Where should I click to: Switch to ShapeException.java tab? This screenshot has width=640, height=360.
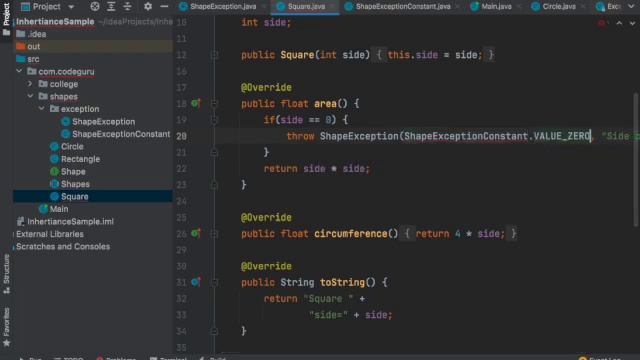point(223,7)
